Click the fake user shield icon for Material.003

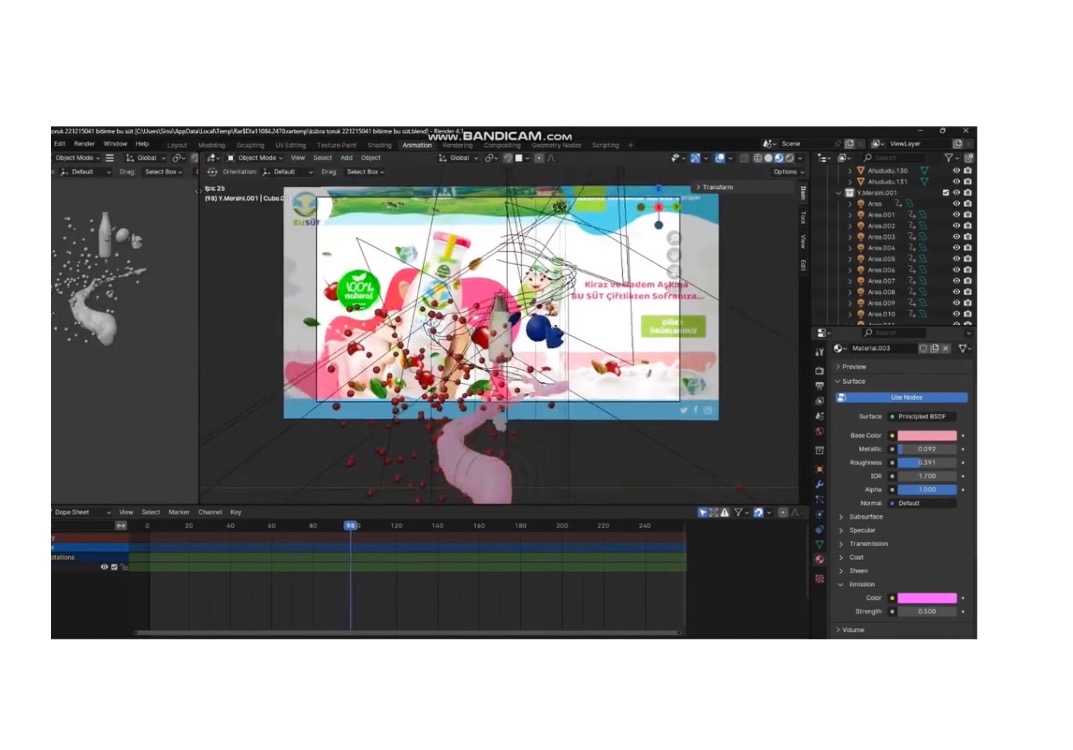[x=923, y=348]
